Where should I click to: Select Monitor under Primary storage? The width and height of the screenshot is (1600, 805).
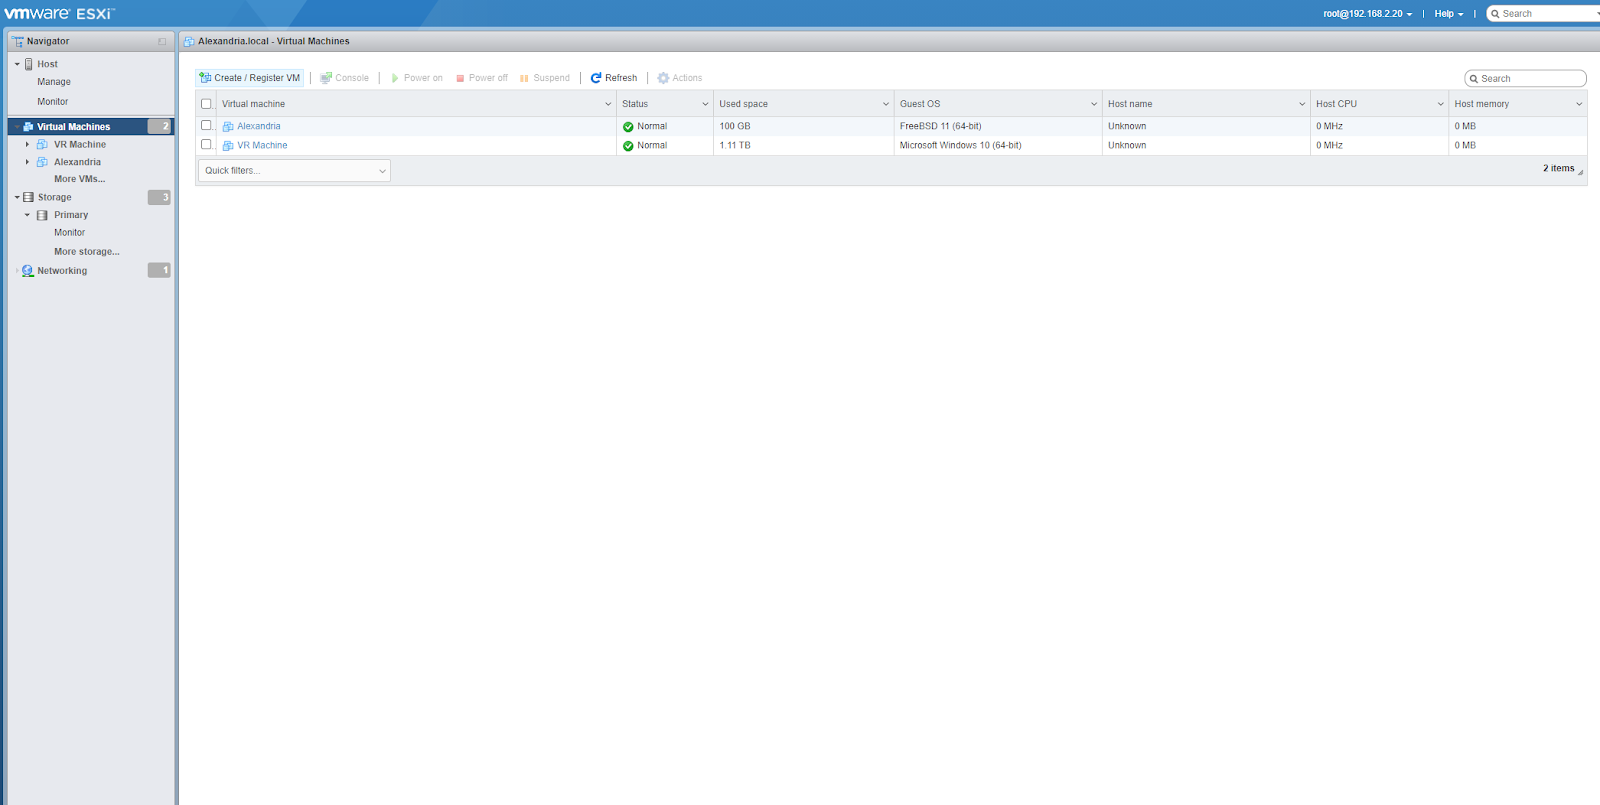[69, 233]
